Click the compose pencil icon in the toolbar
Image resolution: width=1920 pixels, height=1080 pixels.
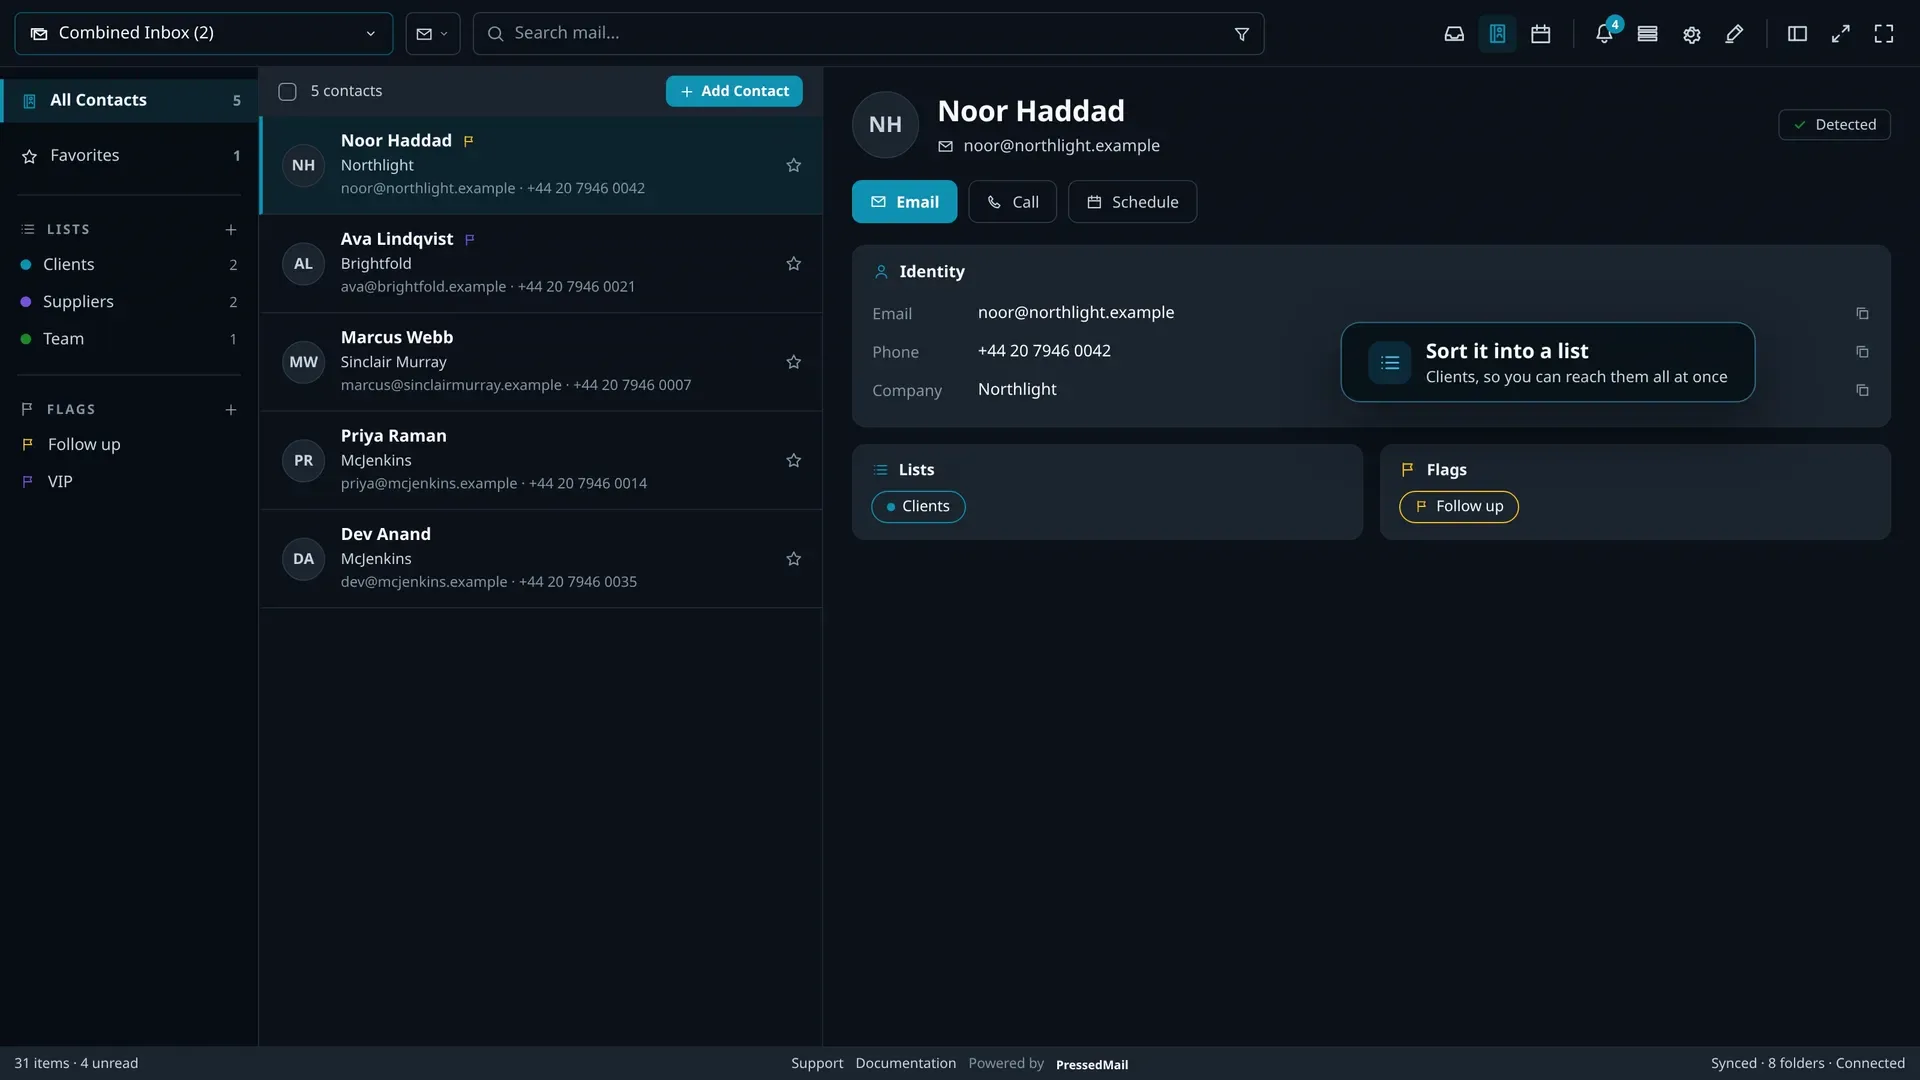pyautogui.click(x=1734, y=34)
